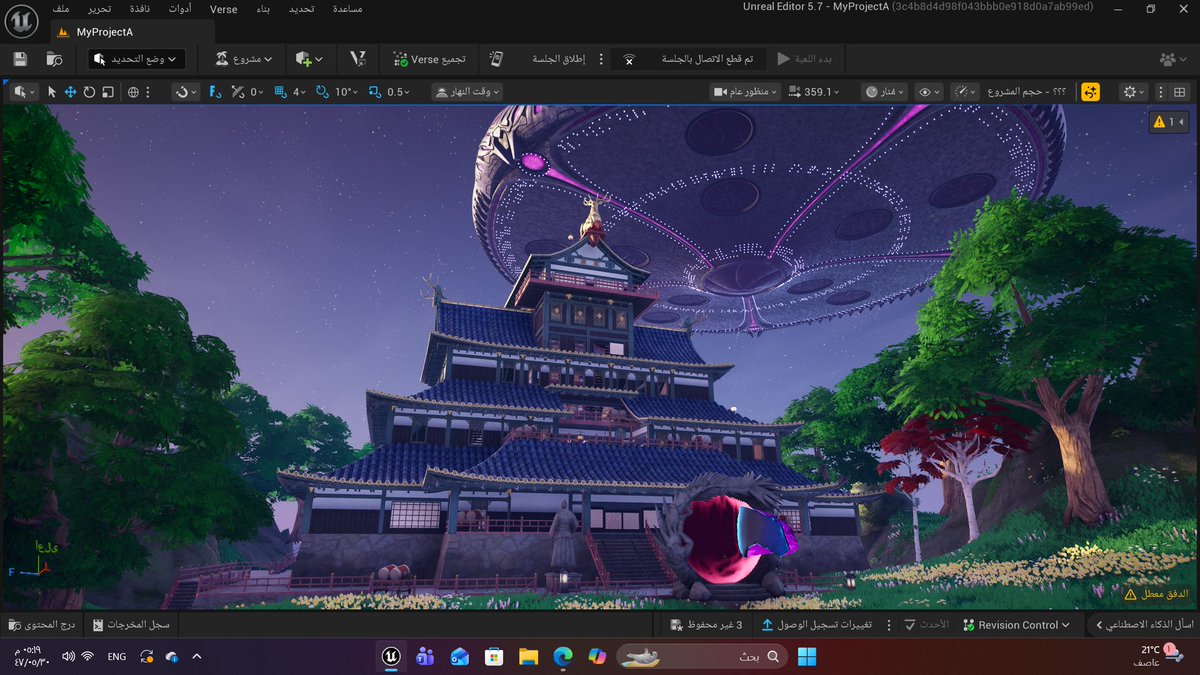Open the تحديد select menu
Viewport: 1200px width, 675px height.
pyautogui.click(x=300, y=9)
